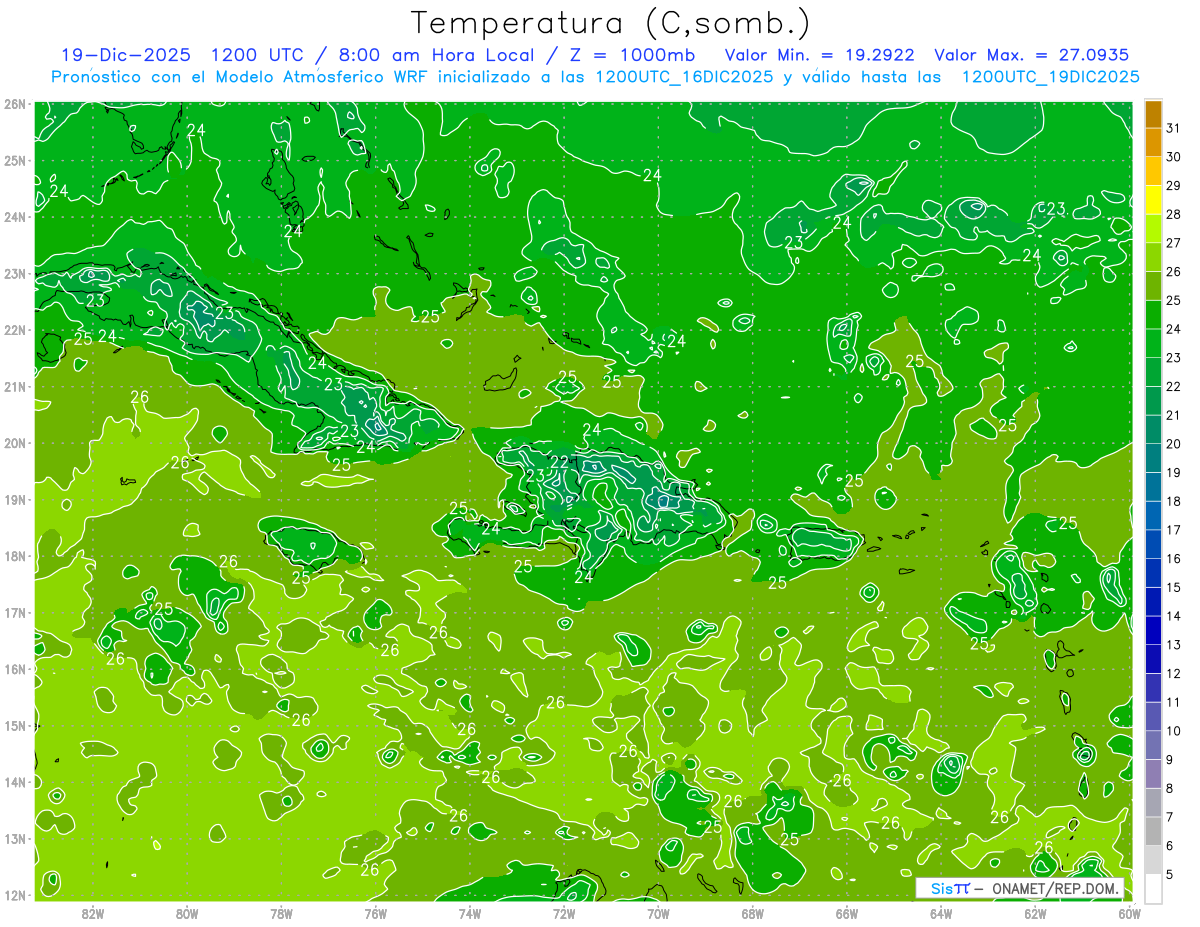Image resolution: width=1200 pixels, height=927 pixels.
Task: Click the "Temperatura (C,somb.)" map title
Action: (x=611, y=22)
